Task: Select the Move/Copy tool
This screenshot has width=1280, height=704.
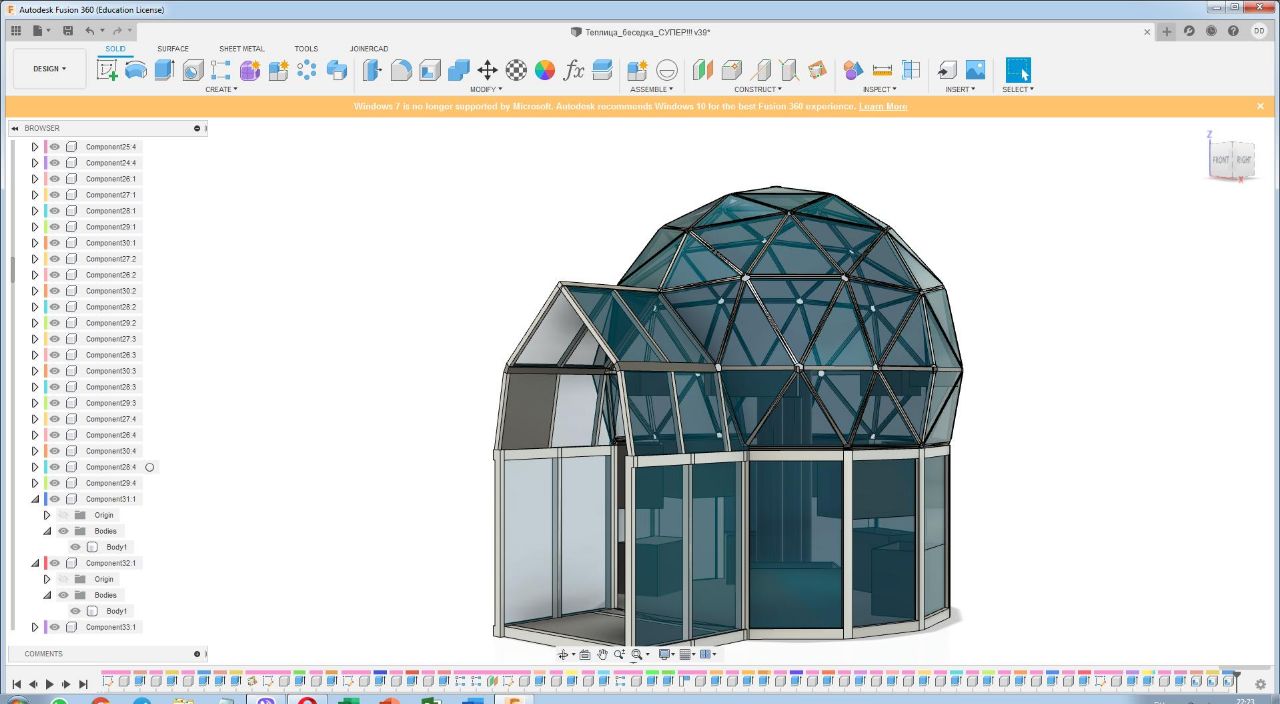Action: click(x=487, y=70)
